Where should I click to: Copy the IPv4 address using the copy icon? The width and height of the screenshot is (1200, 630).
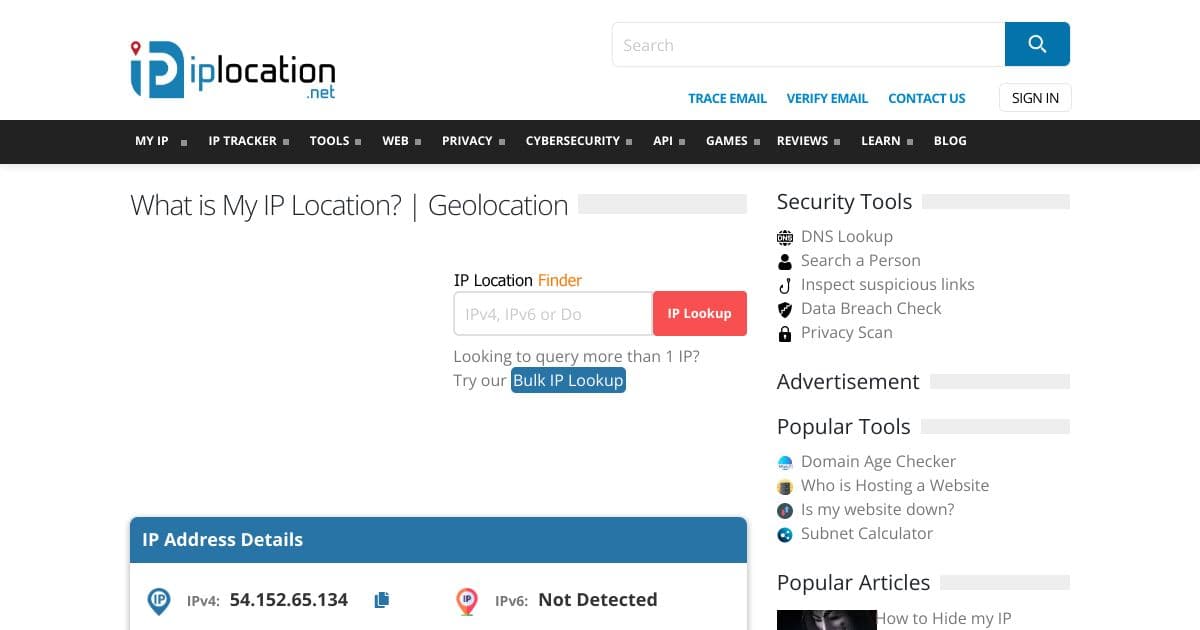click(x=381, y=598)
